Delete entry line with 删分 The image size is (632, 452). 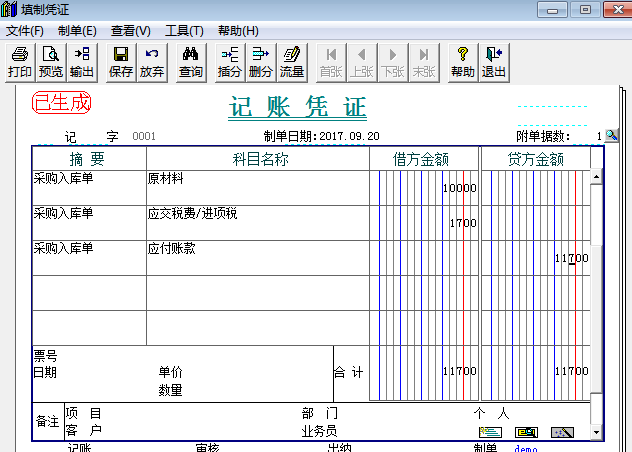click(x=261, y=63)
